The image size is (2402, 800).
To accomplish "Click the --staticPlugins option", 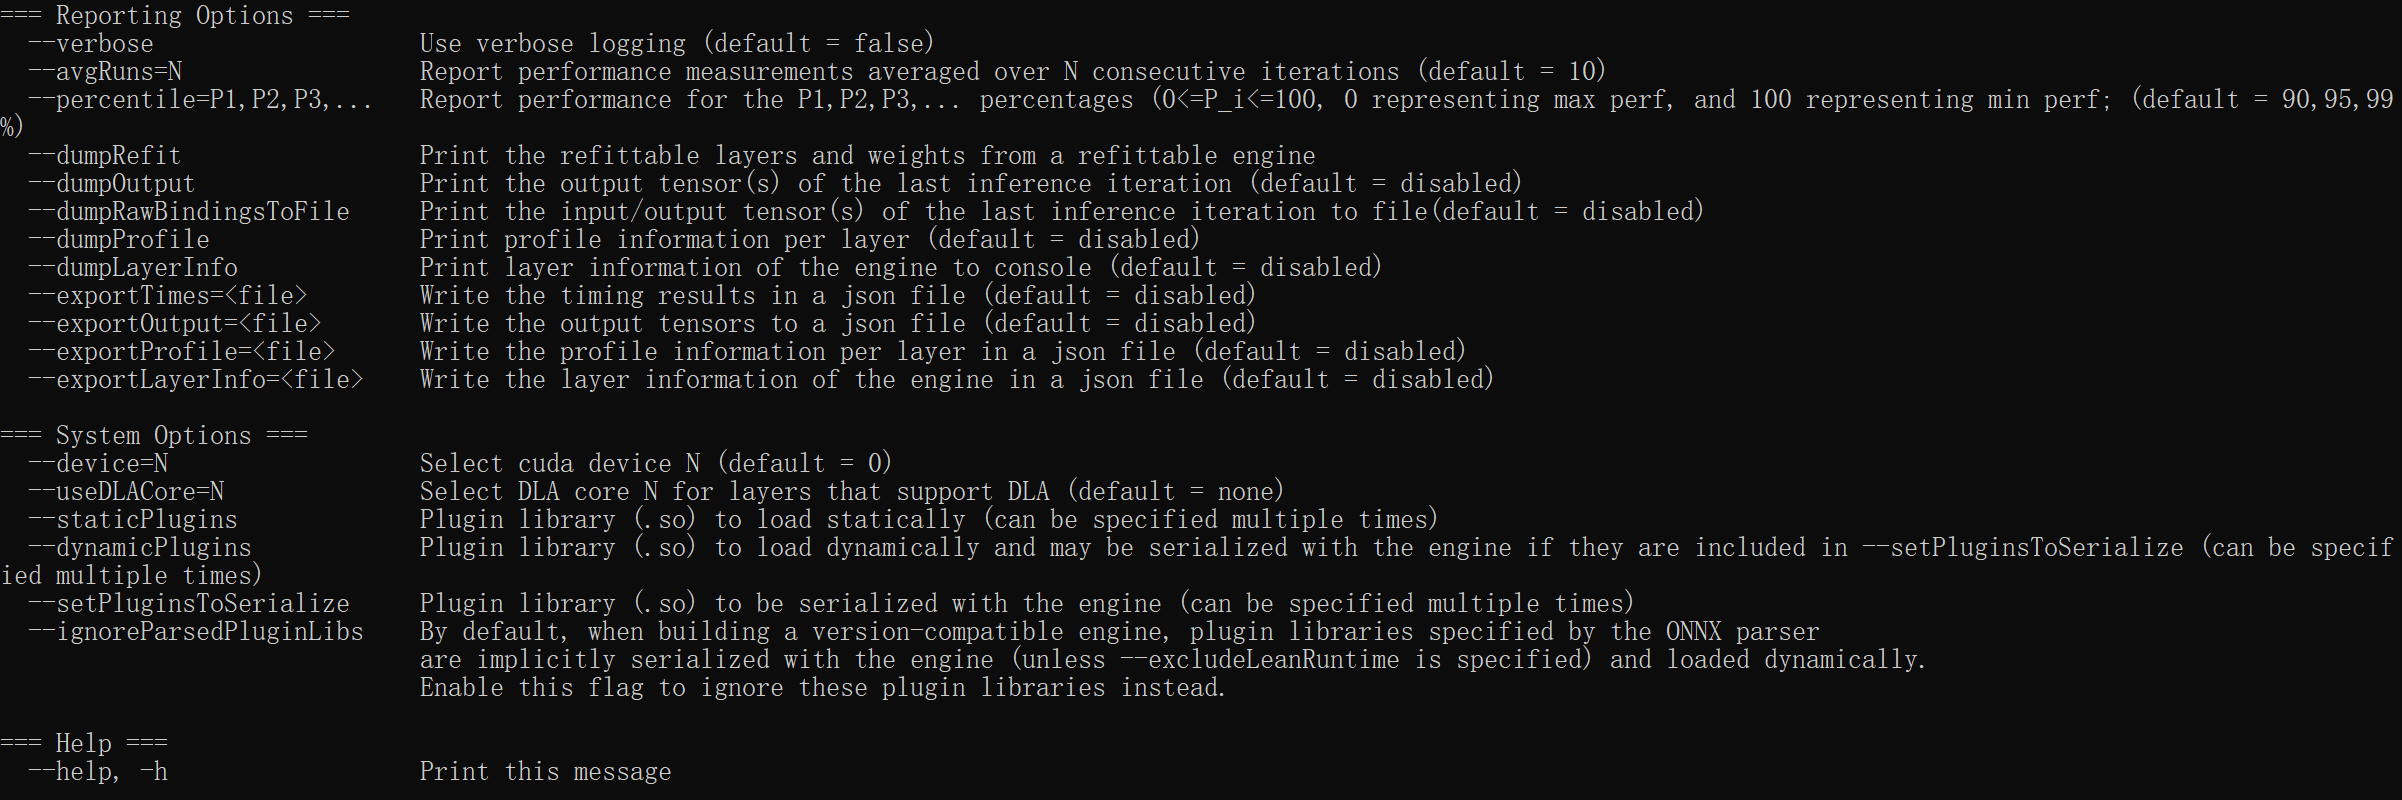I will [133, 520].
